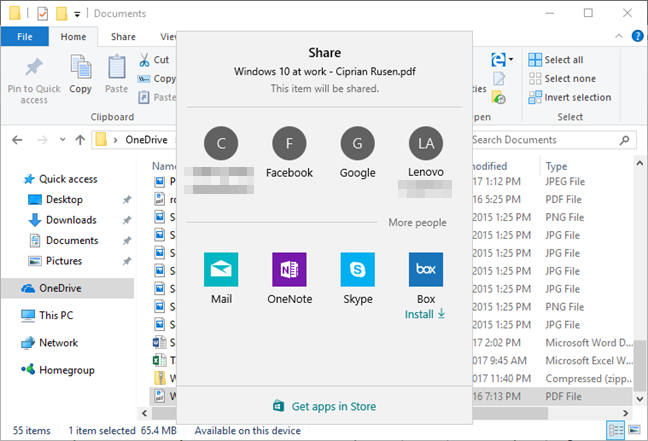Screen dimensions: 648x441
Task: Click Install under the Box app
Action: click(x=425, y=314)
